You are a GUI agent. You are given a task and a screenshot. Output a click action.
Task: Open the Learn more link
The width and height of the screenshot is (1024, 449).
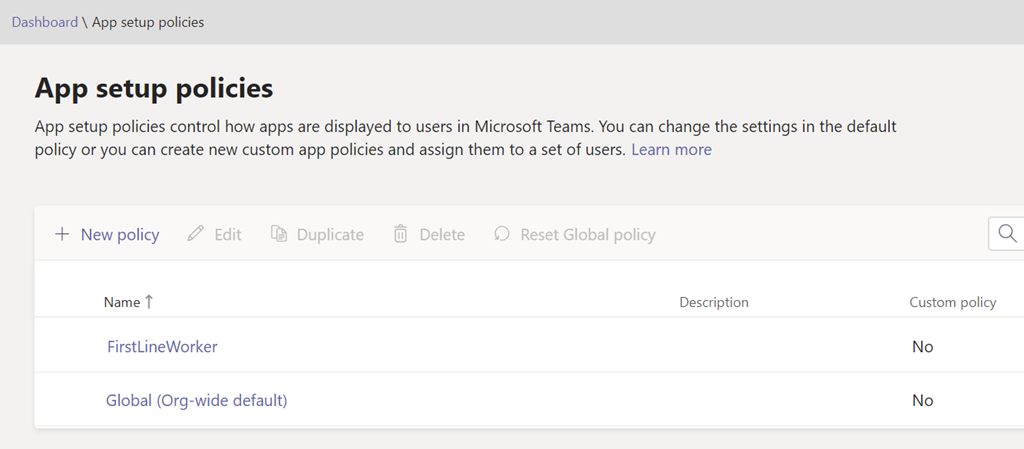tap(671, 150)
